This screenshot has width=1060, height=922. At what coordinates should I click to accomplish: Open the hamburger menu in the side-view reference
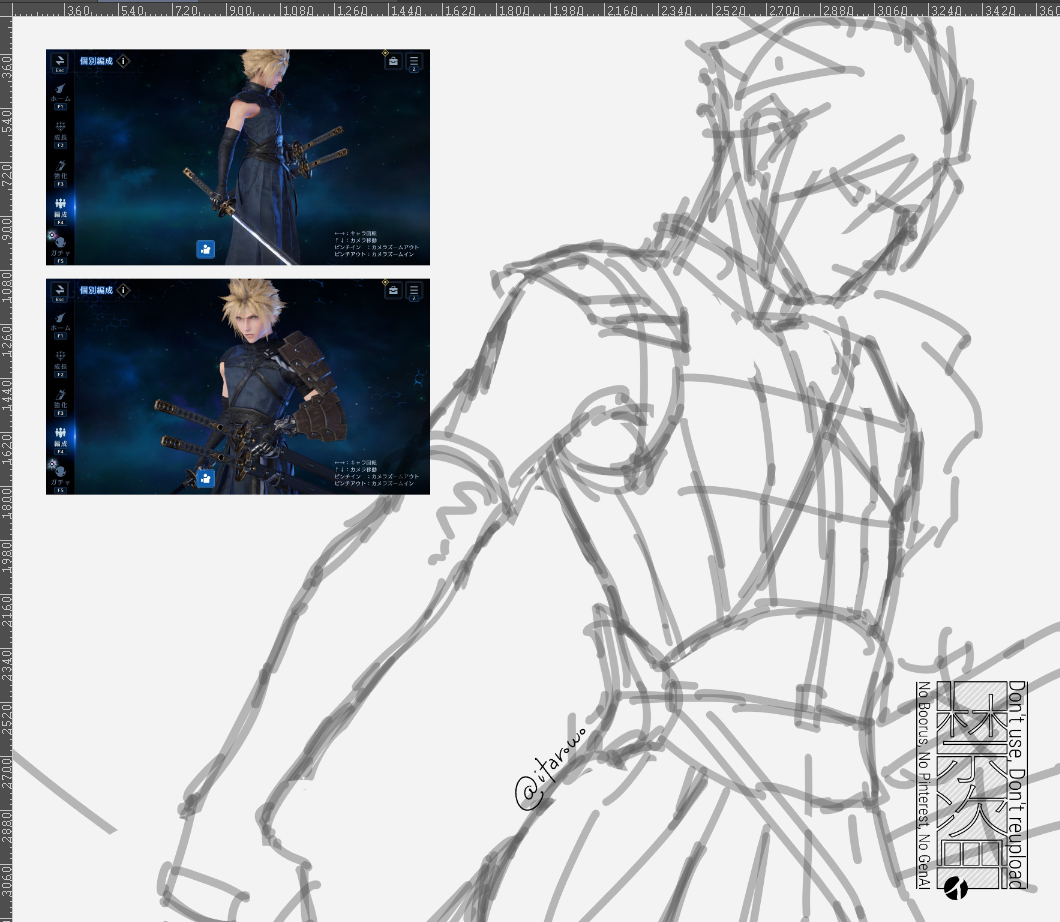[x=414, y=63]
